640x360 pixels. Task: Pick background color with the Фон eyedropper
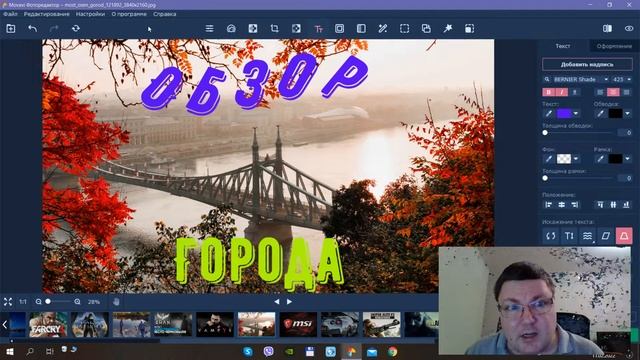(x=549, y=159)
